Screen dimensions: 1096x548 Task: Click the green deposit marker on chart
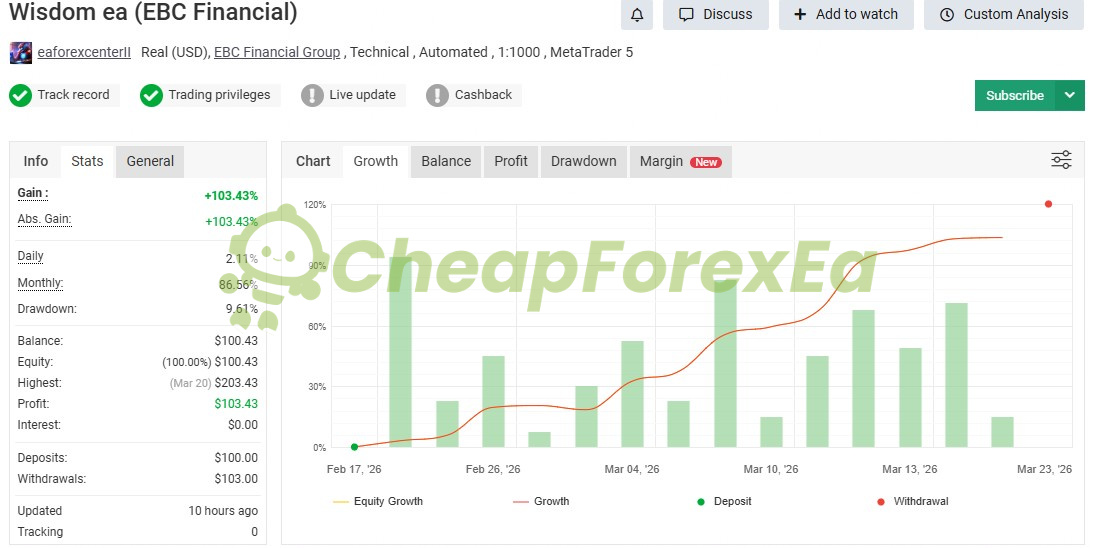coord(354,447)
